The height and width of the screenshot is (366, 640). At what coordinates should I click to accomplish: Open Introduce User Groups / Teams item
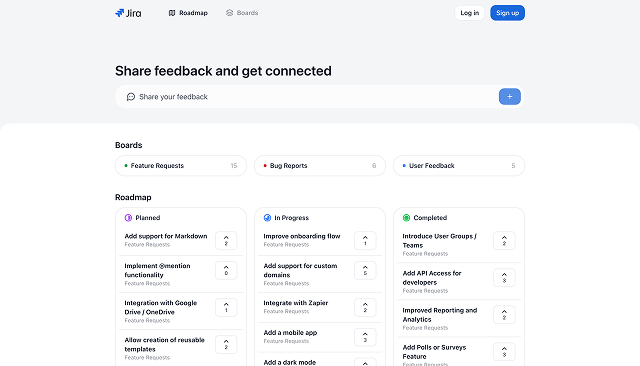440,241
